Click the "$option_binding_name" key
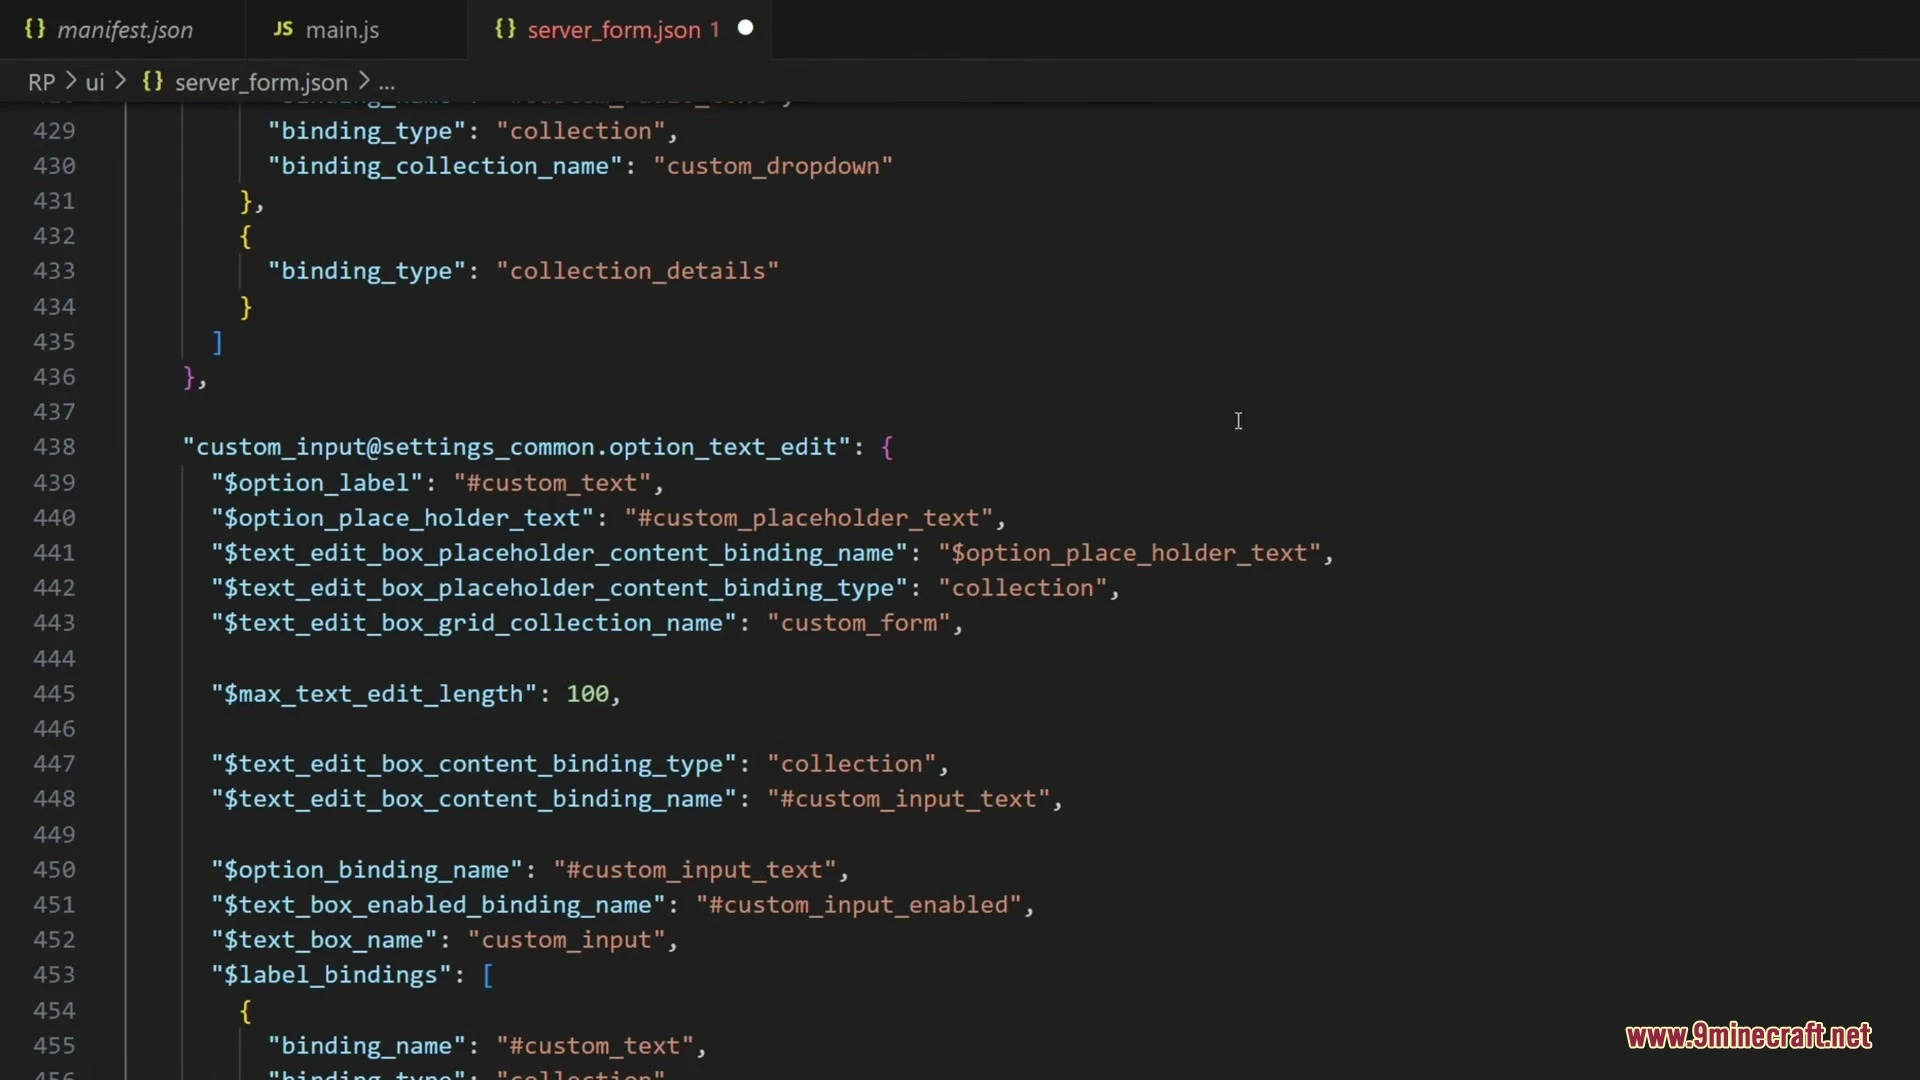 [x=367, y=870]
